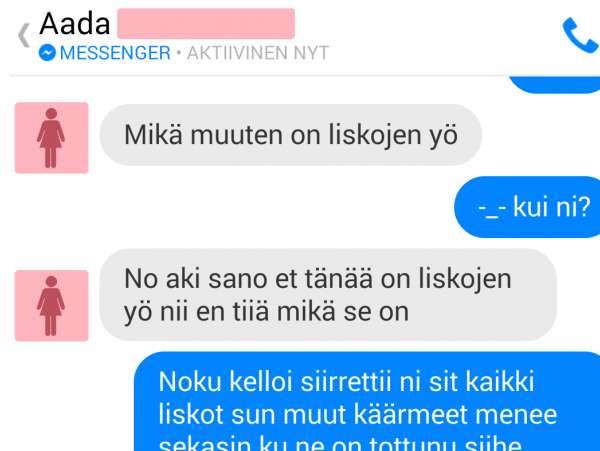The image size is (600, 451).
Task: Start a voice call with the phone icon
Action: 580,35
